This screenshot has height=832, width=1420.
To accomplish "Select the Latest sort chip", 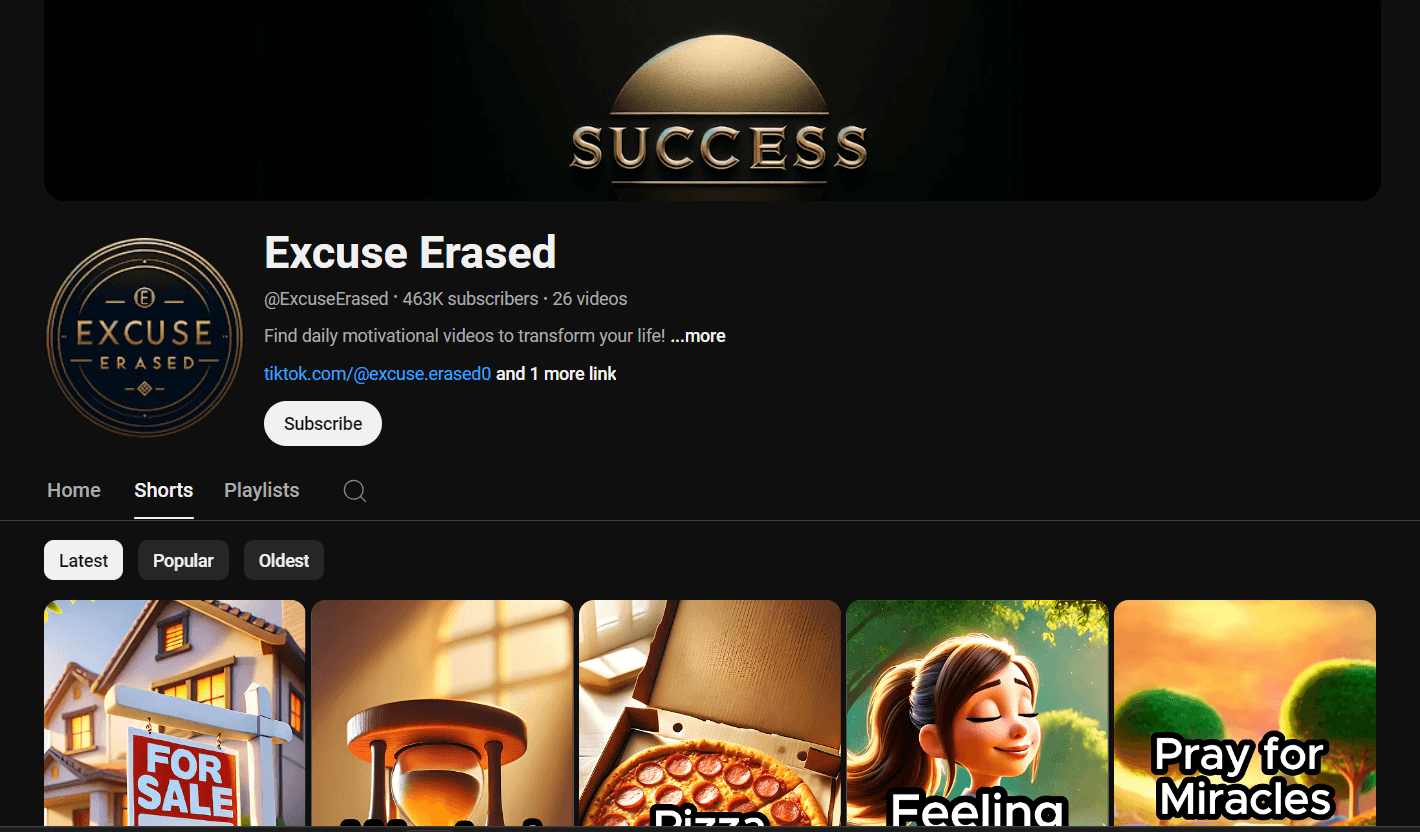I will point(83,560).
